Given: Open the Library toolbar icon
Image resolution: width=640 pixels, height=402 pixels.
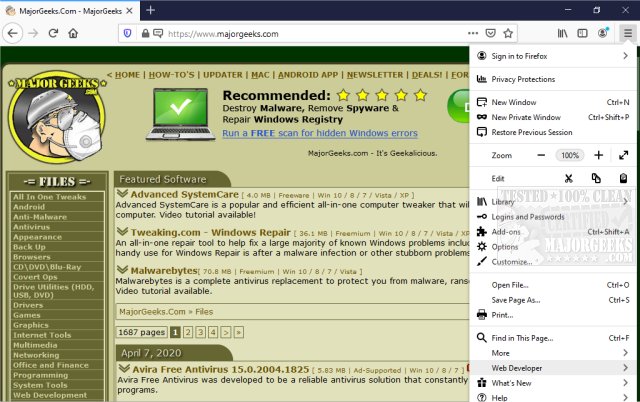Looking at the screenshot, I should point(562,33).
